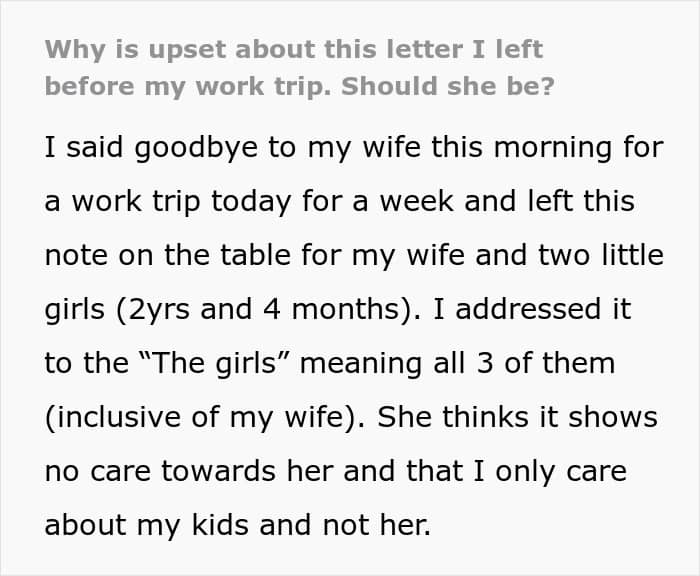Click the title phrase "Should she be?"
This screenshot has height=576, width=700.
447,85
